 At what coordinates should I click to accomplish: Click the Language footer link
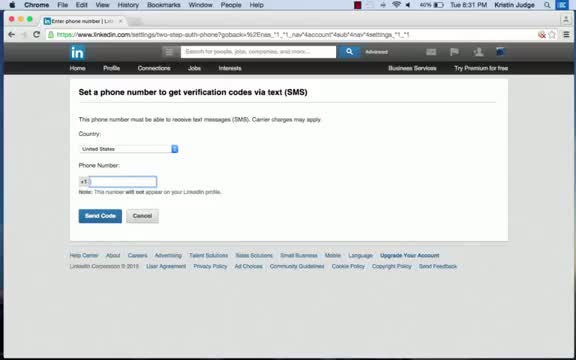pyautogui.click(x=360, y=255)
